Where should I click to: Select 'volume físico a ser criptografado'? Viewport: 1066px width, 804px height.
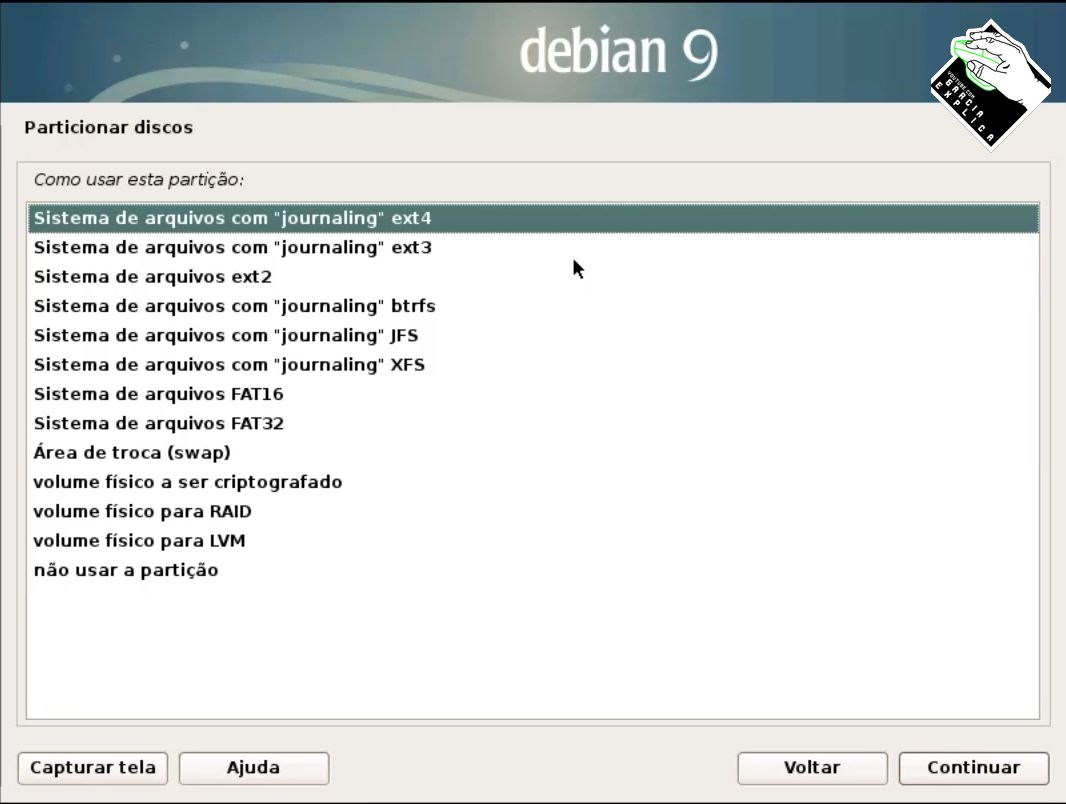point(534,482)
